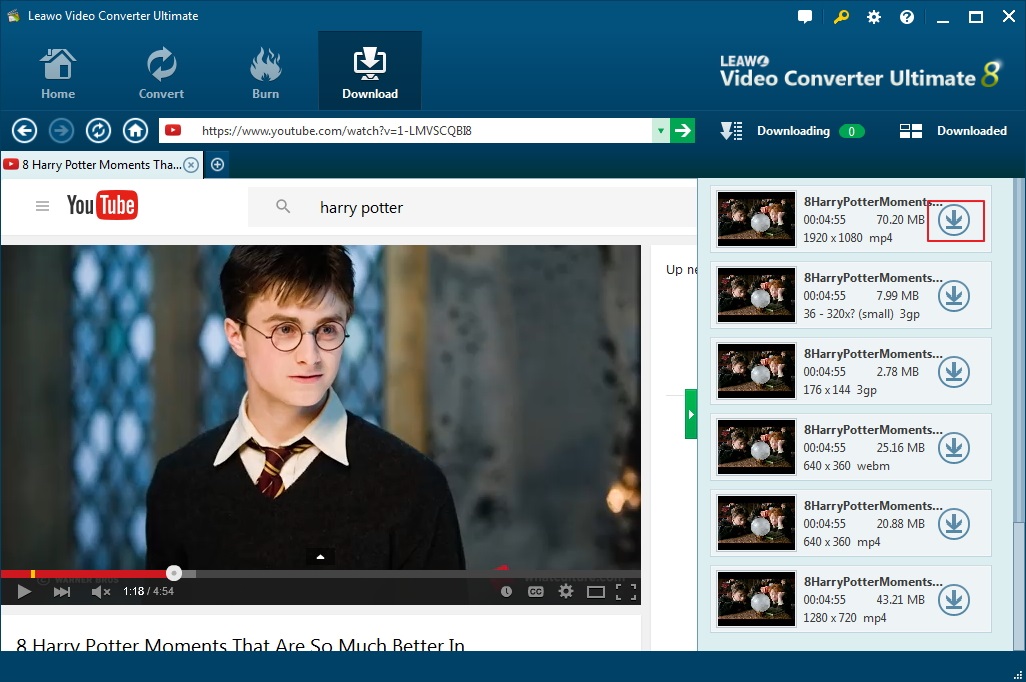The image size is (1026, 682).
Task: Download the 7.99 MB 3gp version
Action: pyautogui.click(x=954, y=296)
